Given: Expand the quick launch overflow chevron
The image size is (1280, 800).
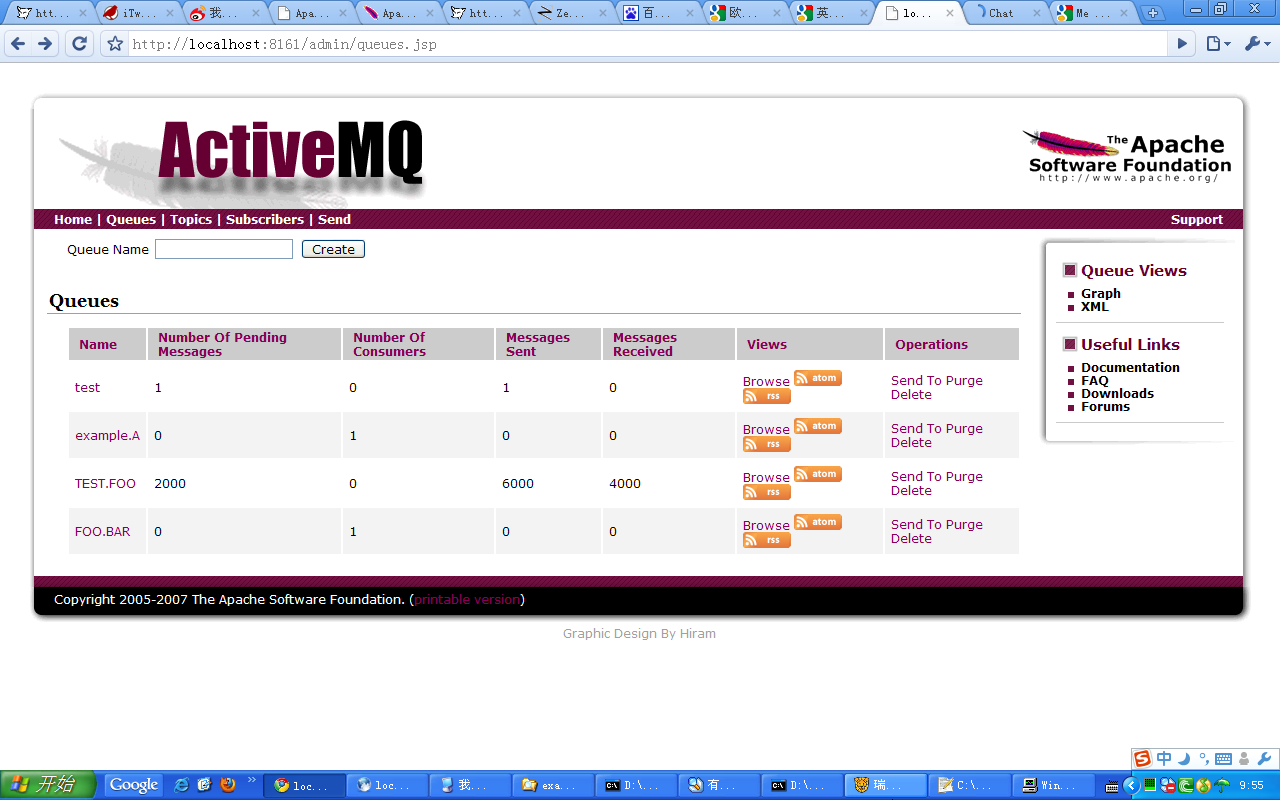Looking at the screenshot, I should (251, 780).
